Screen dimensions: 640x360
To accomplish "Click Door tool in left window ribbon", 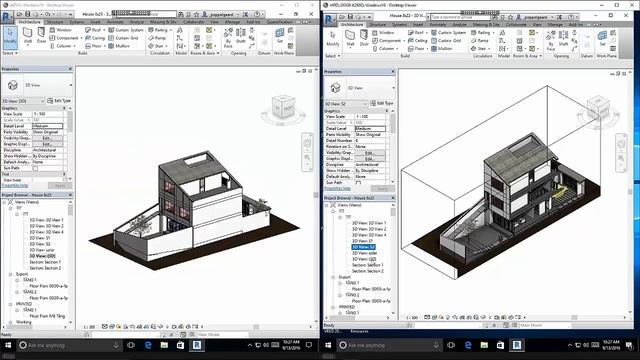I will [41, 36].
